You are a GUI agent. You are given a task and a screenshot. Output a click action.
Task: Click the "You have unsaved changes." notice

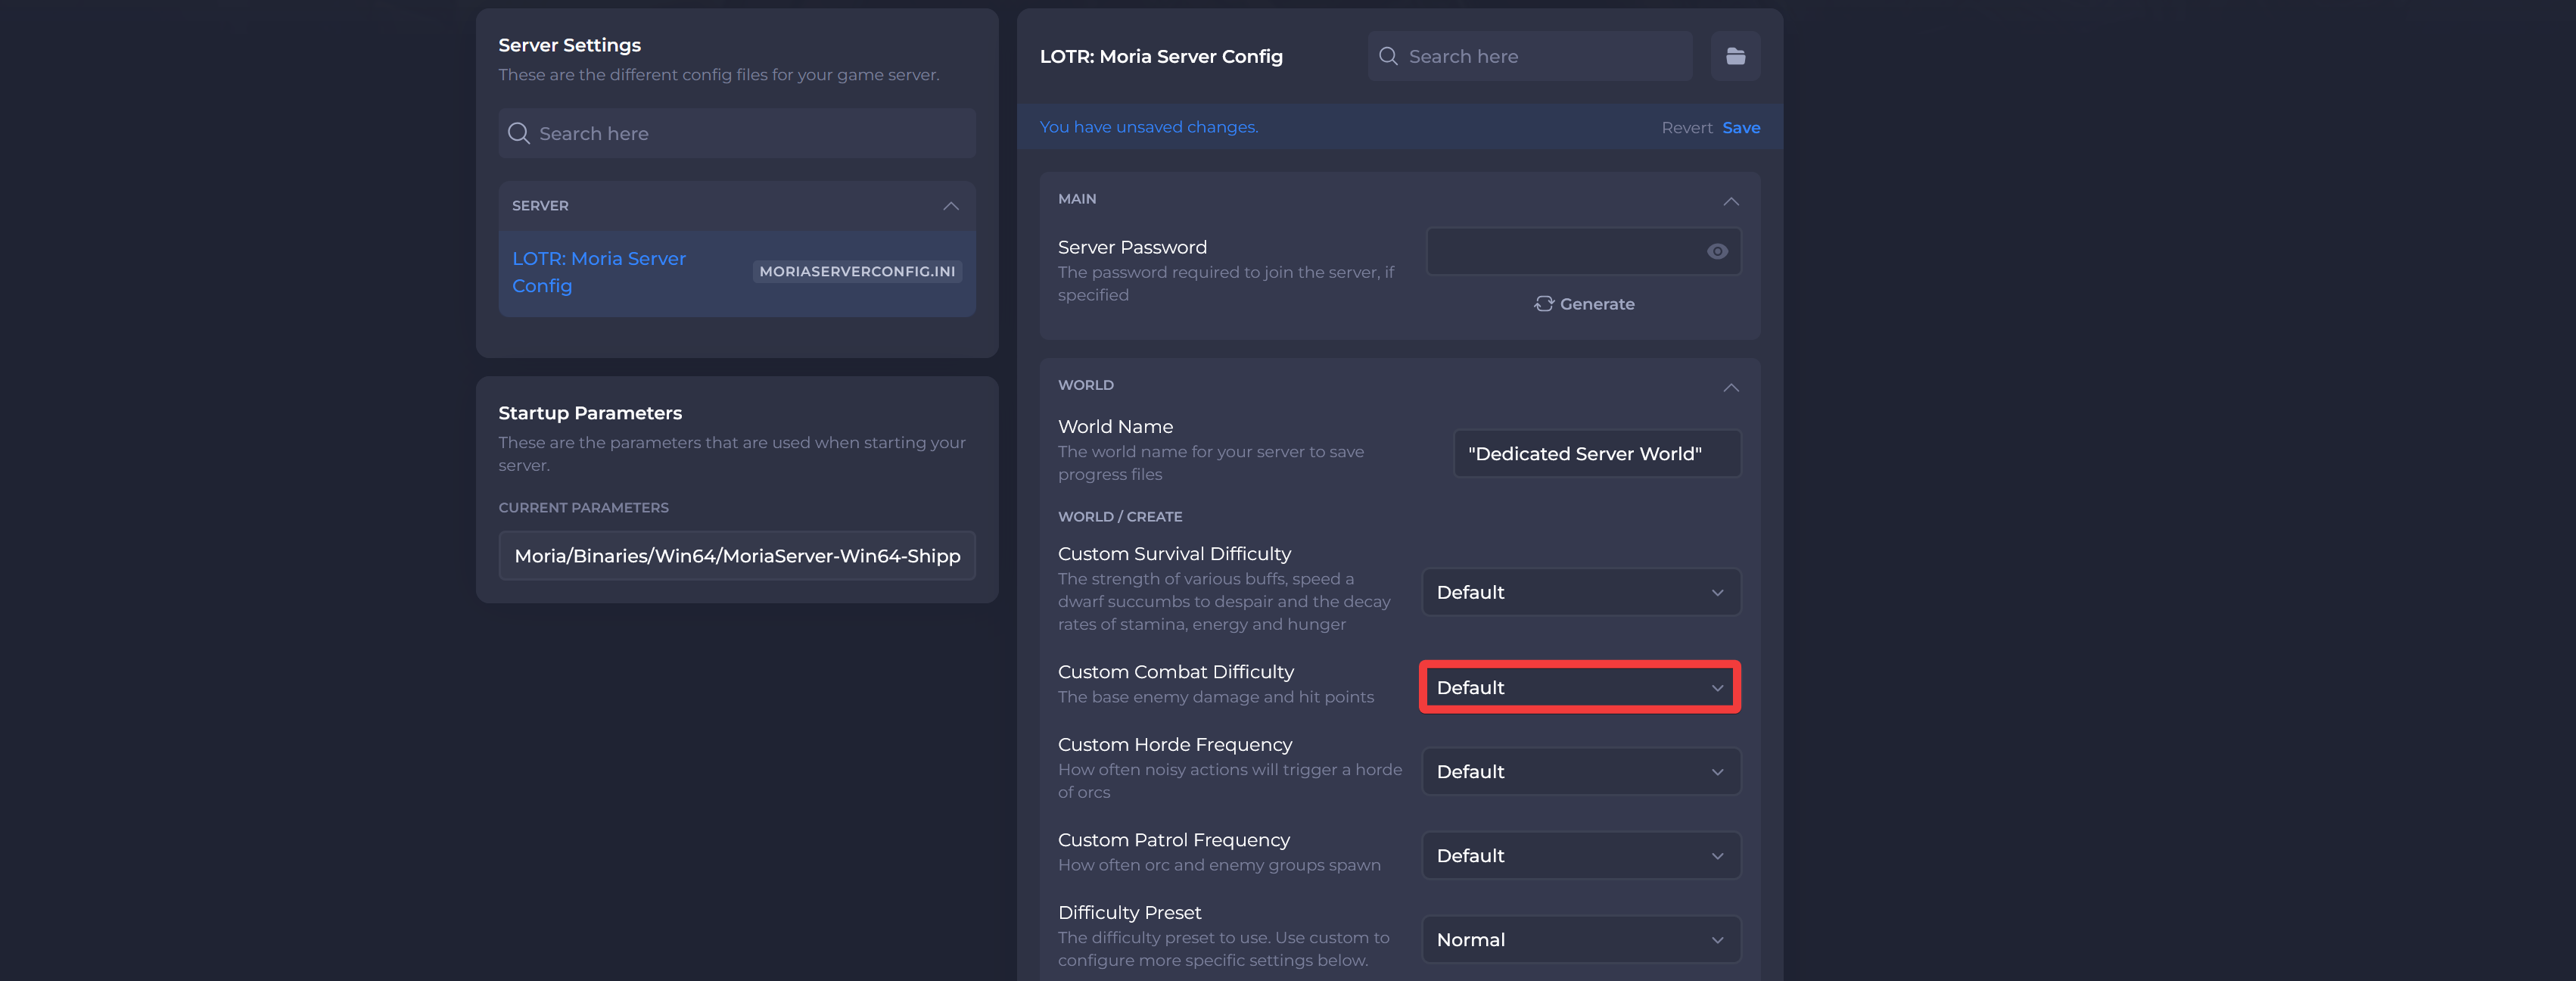coord(1149,127)
